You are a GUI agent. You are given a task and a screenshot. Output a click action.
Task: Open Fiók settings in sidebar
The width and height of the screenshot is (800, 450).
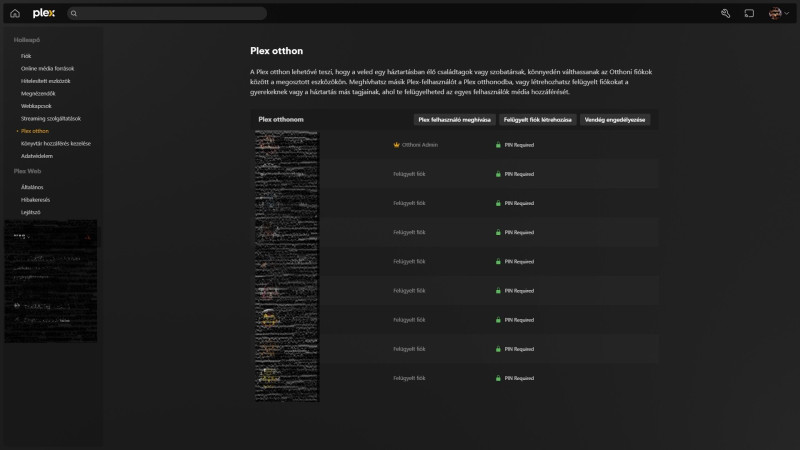[26, 56]
